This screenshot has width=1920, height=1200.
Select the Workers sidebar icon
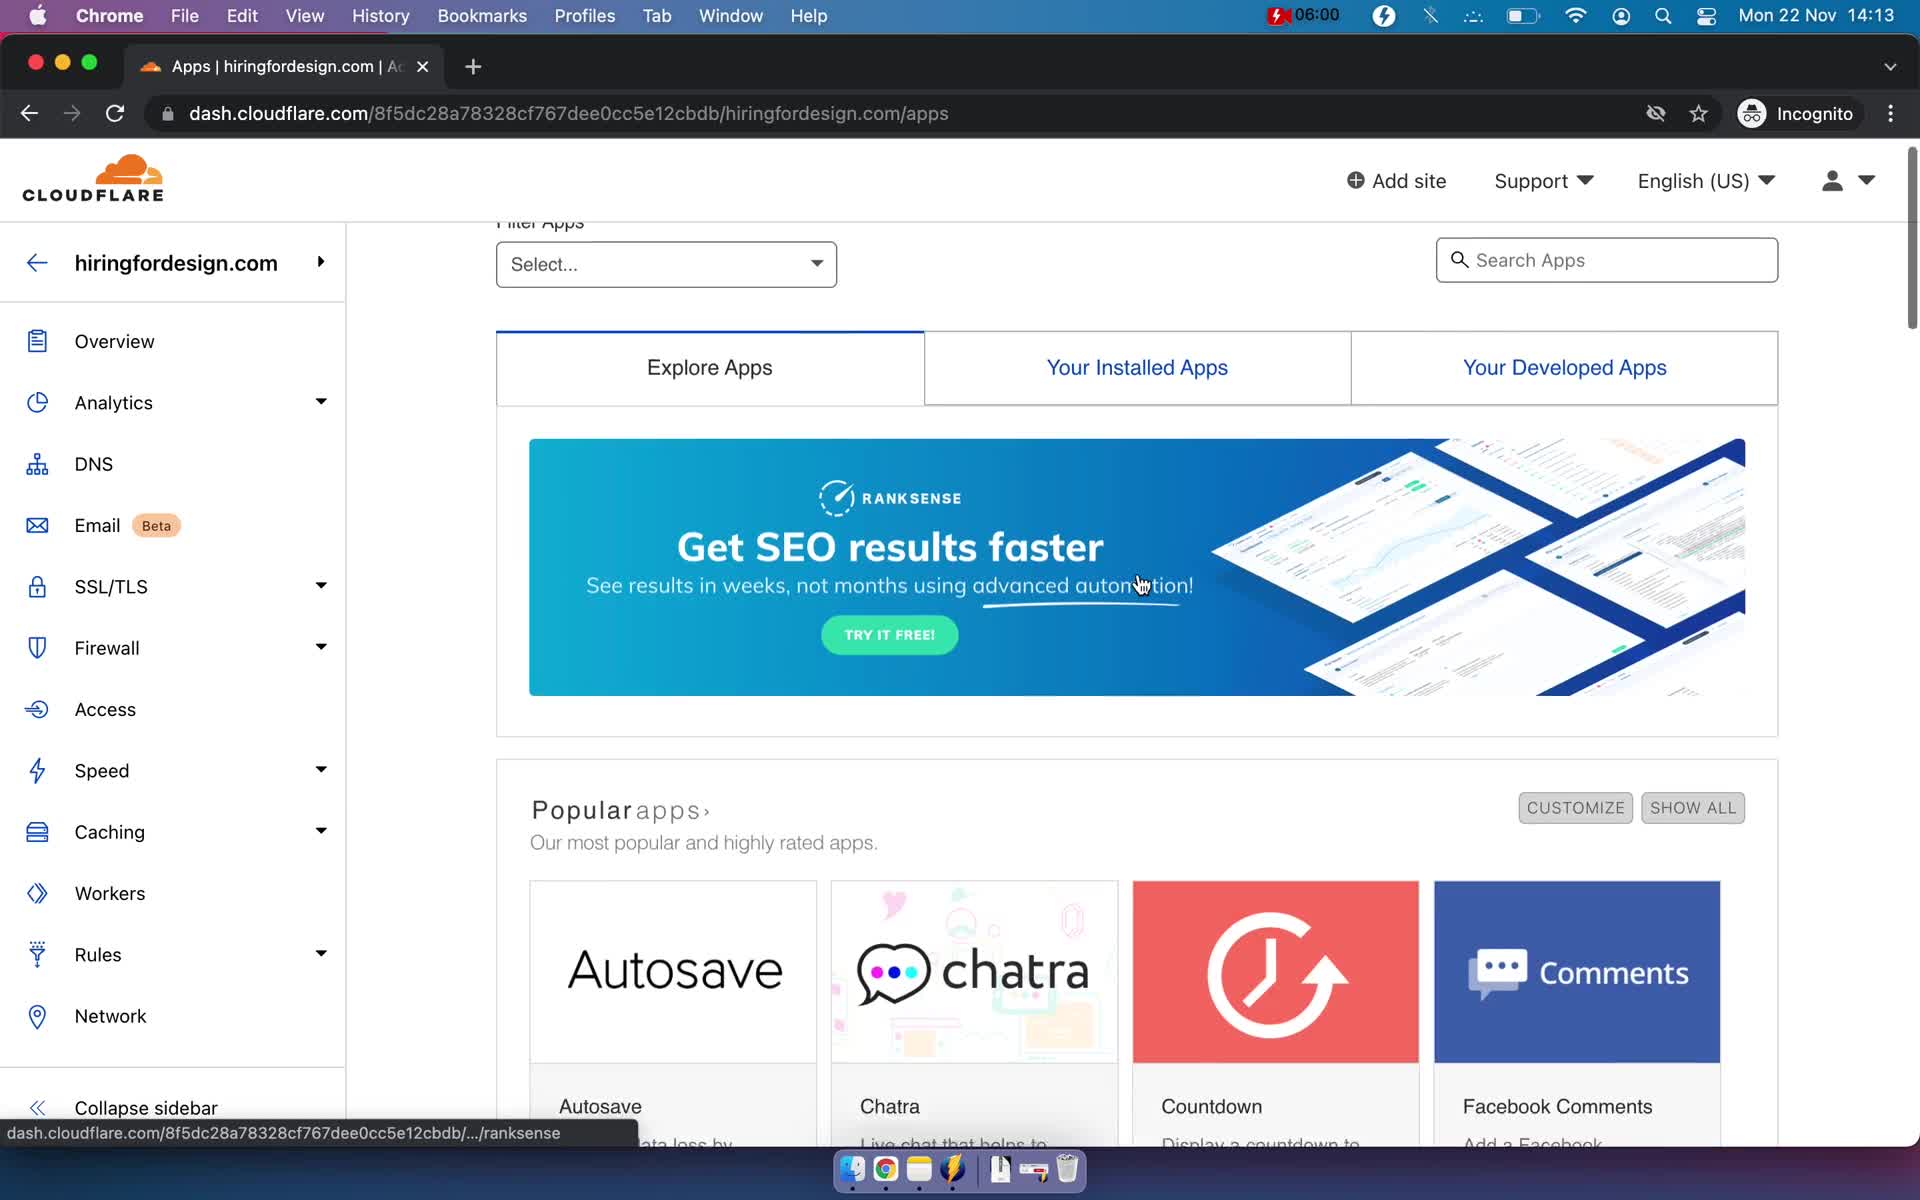37,893
